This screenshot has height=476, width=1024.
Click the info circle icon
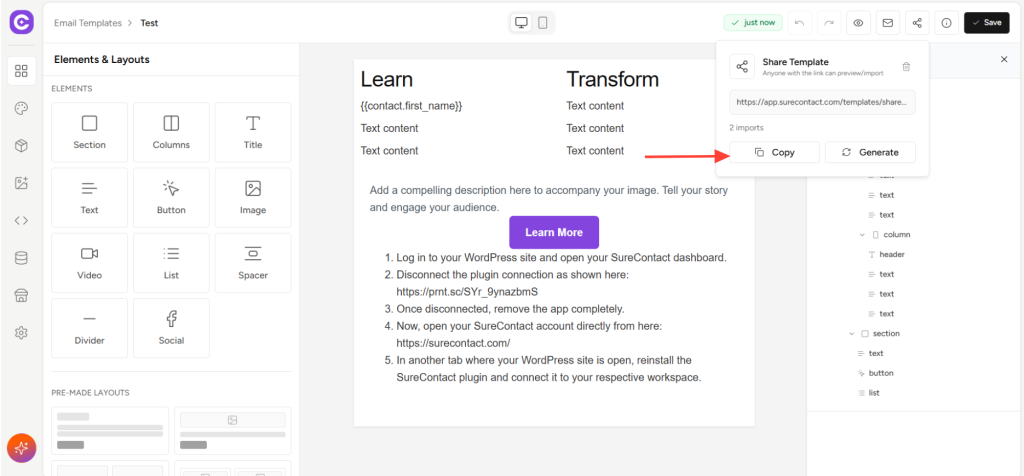click(x=946, y=22)
